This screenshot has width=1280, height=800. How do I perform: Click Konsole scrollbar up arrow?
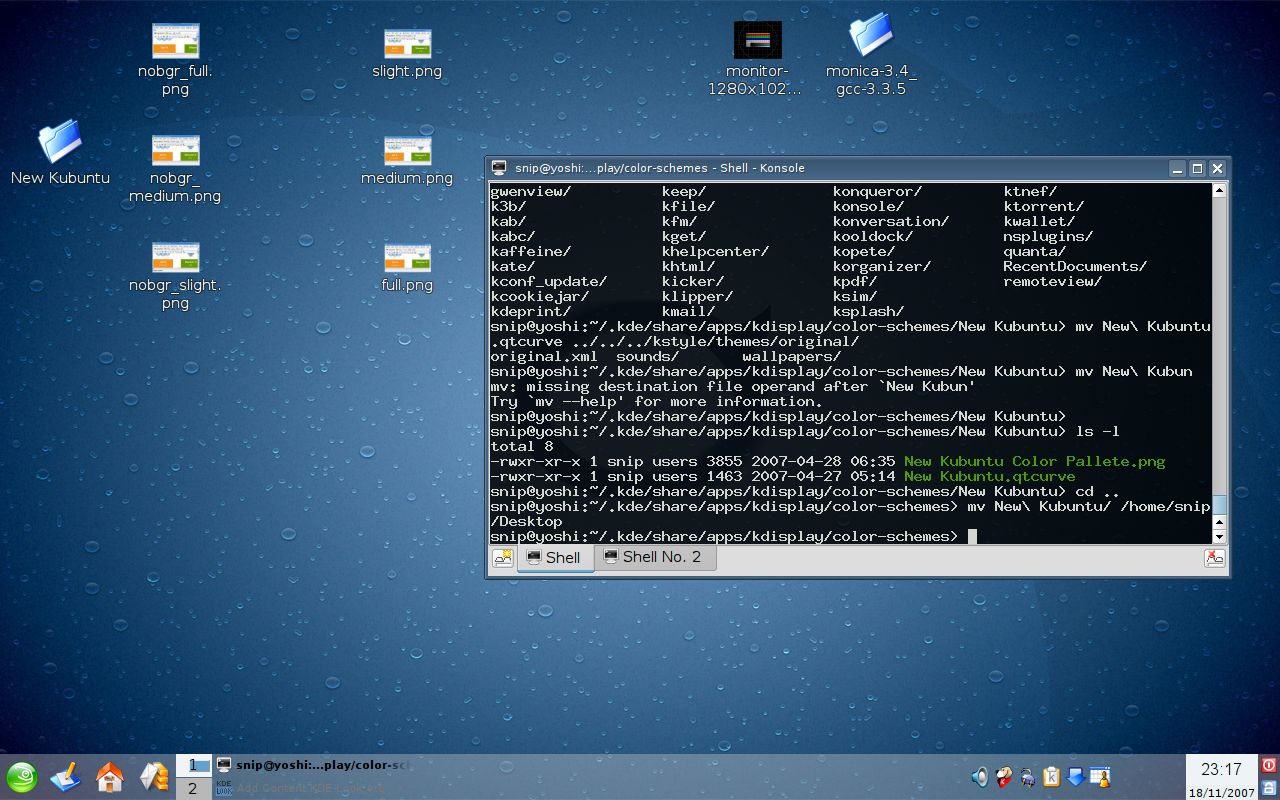coord(1219,190)
